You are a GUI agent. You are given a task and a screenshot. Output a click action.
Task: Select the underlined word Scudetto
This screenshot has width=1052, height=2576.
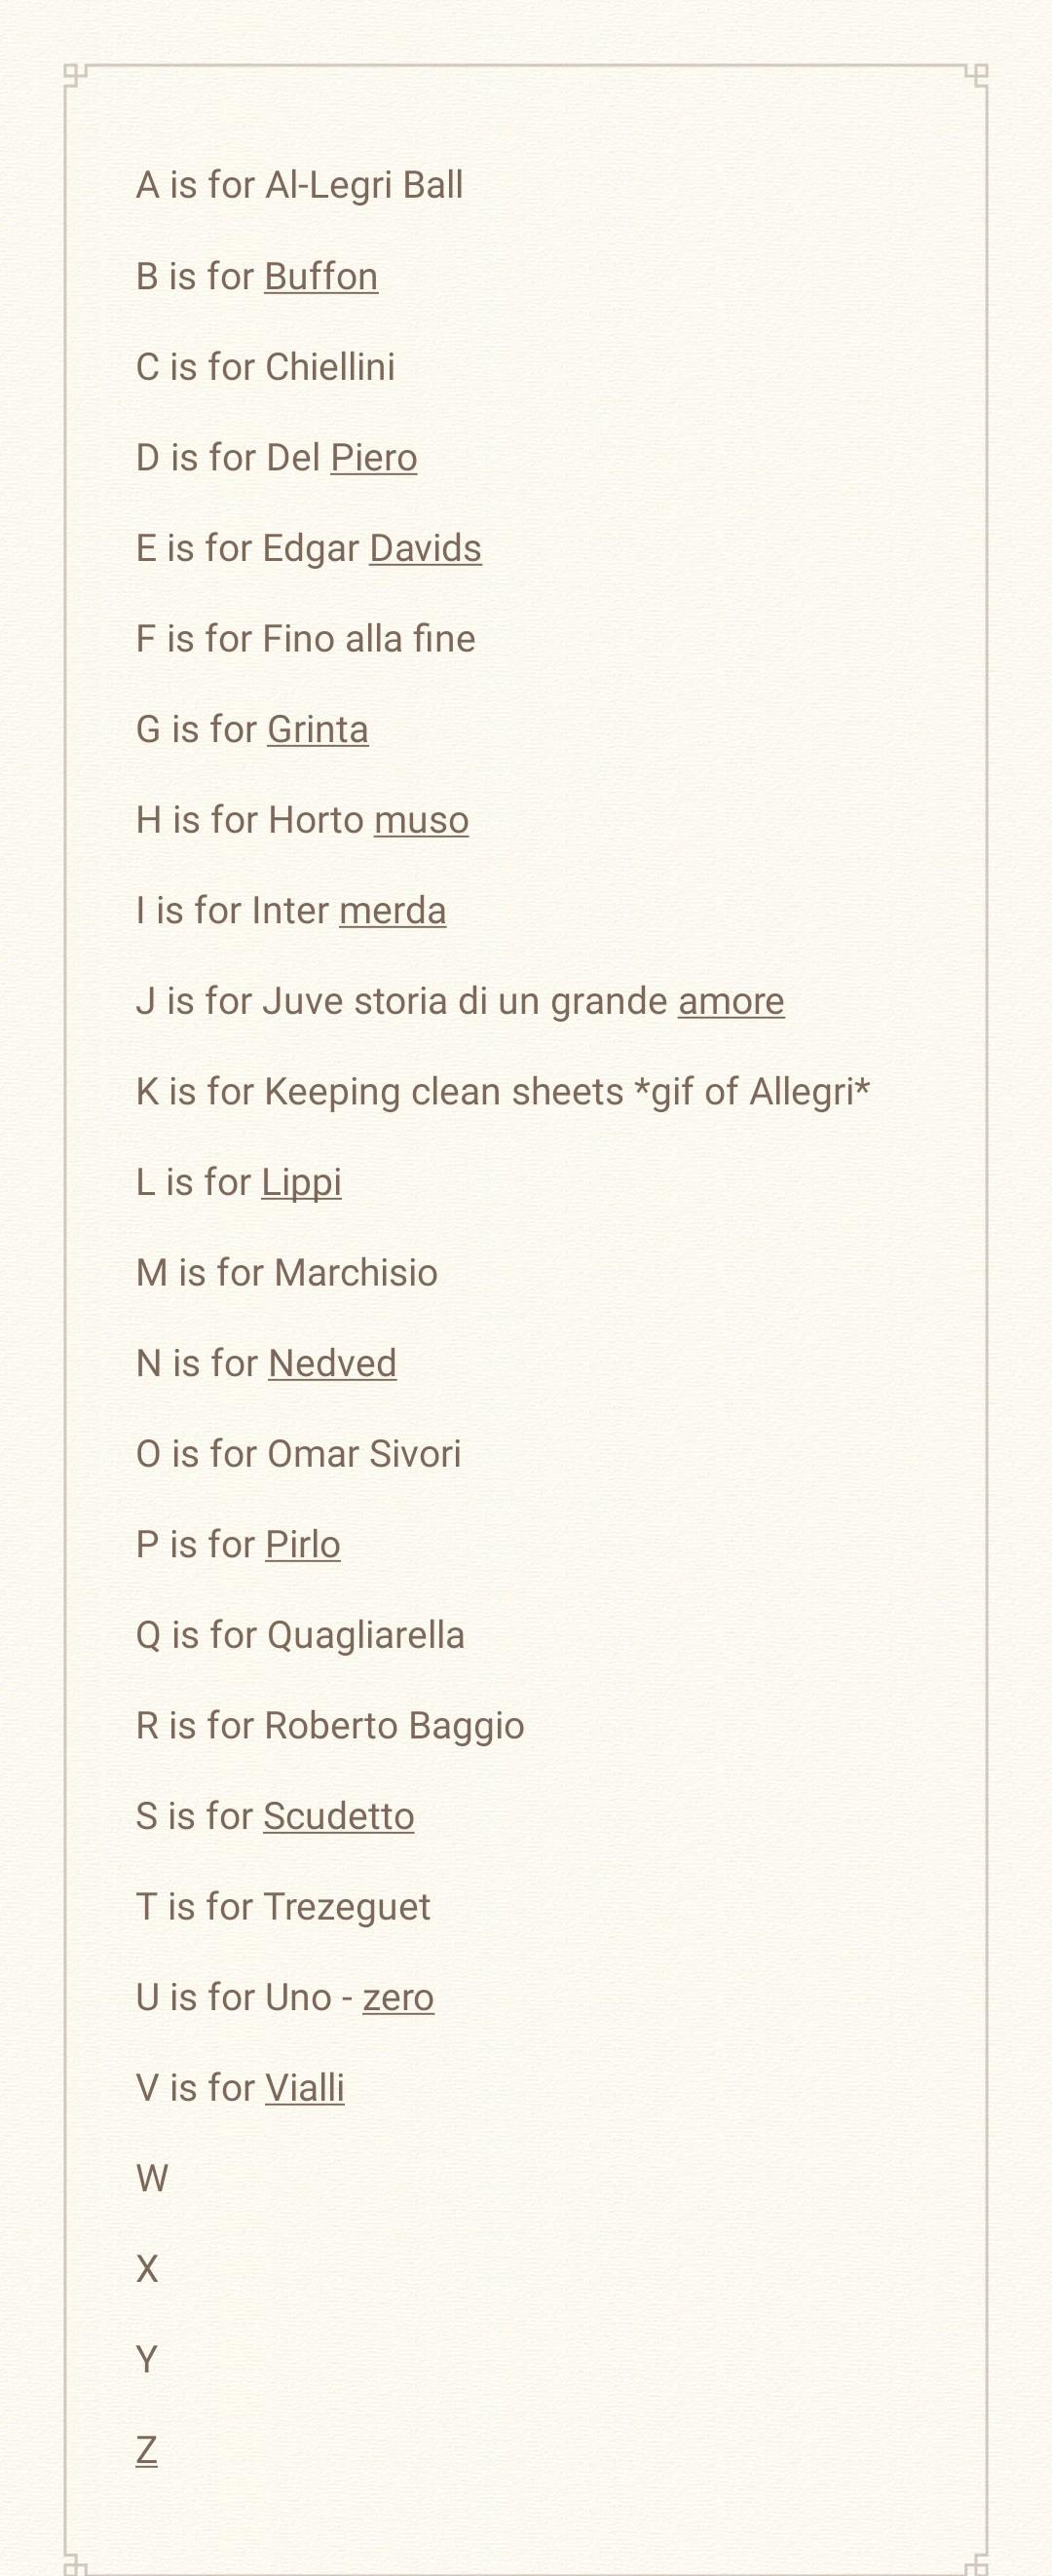pos(339,1817)
